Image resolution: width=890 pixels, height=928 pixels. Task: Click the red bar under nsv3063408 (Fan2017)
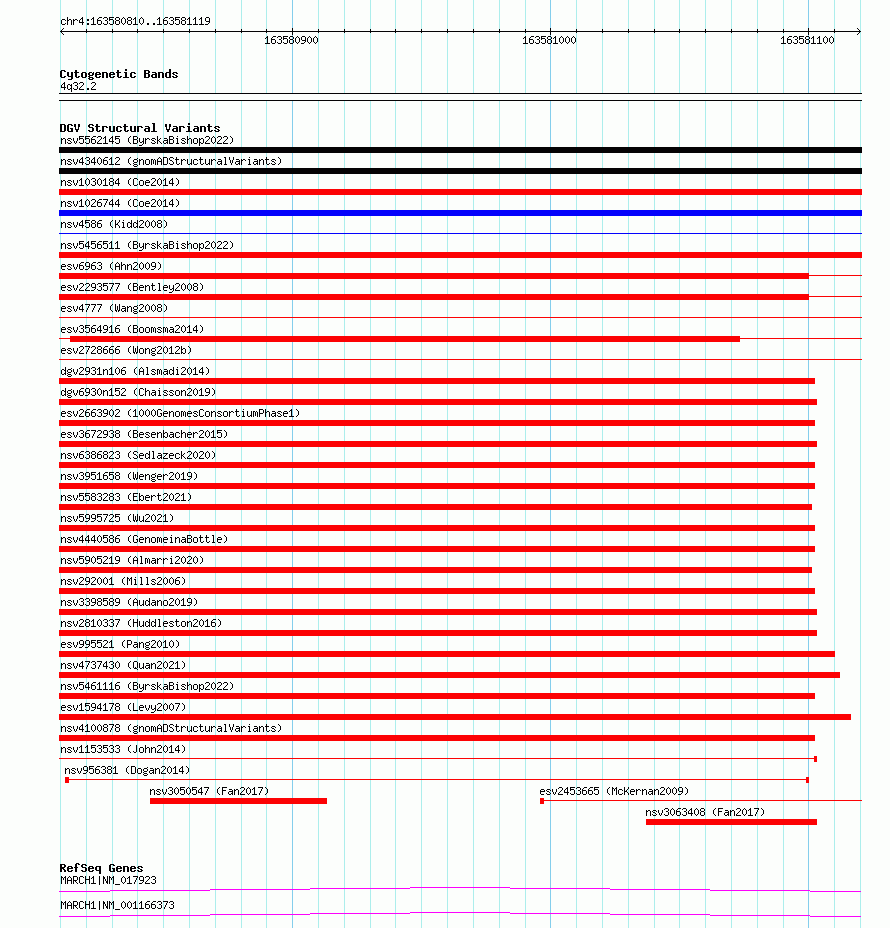click(x=731, y=822)
